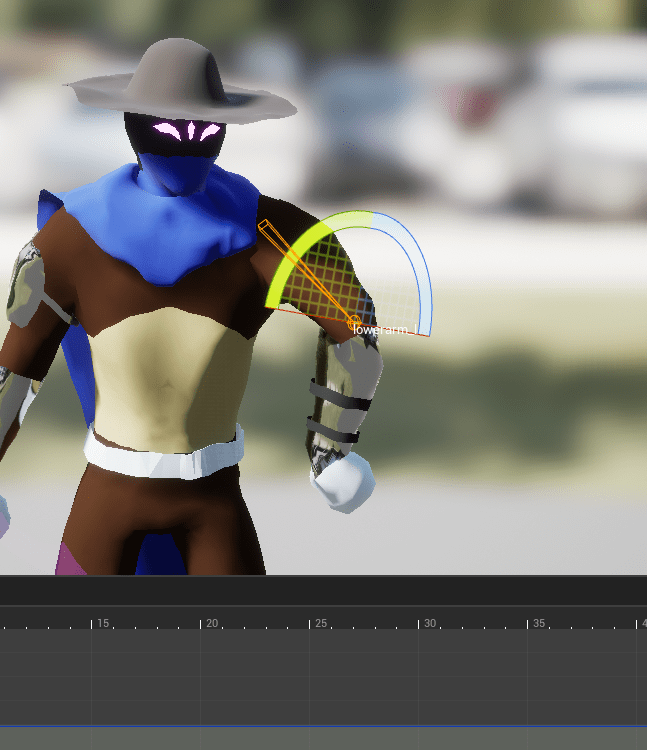Click the character's white belt
647x750 pixels.
pyautogui.click(x=165, y=456)
